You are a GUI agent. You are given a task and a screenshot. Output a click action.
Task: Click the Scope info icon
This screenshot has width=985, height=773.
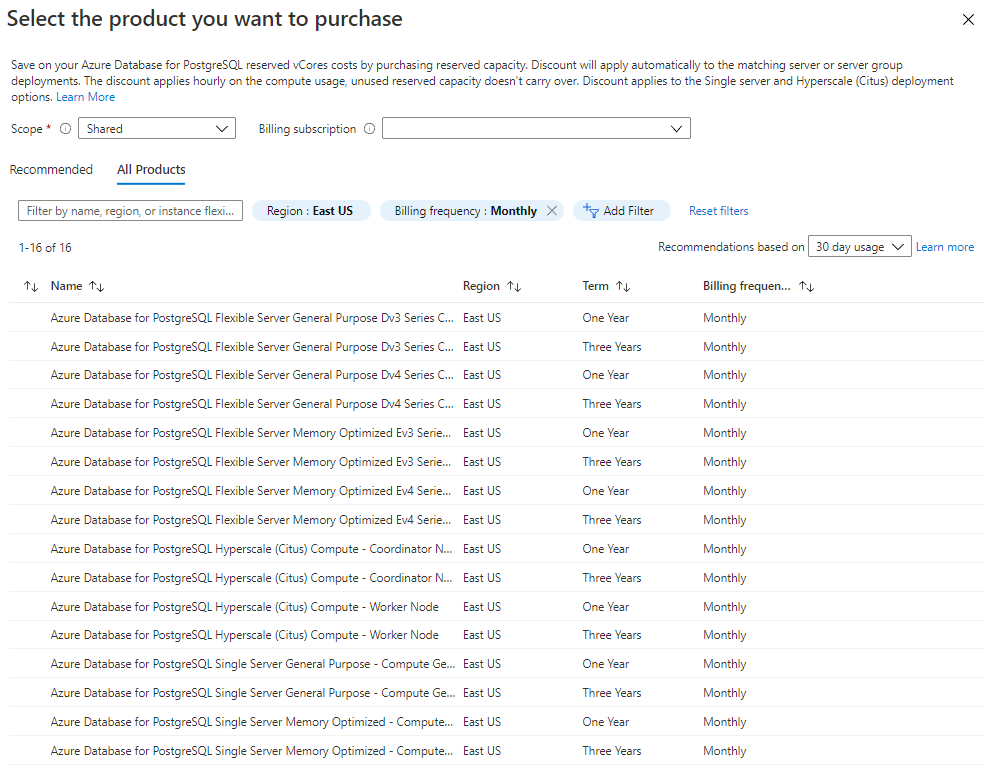[66, 129]
